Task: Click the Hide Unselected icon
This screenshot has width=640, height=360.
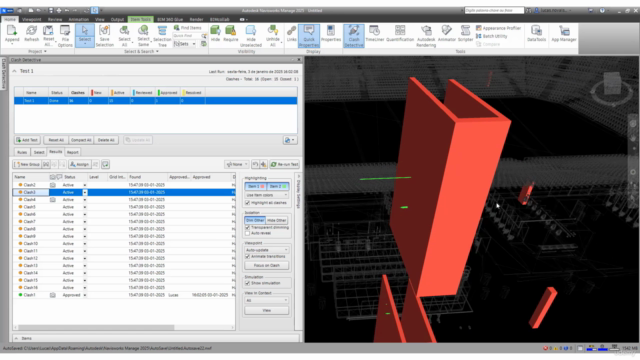Action: (251, 36)
